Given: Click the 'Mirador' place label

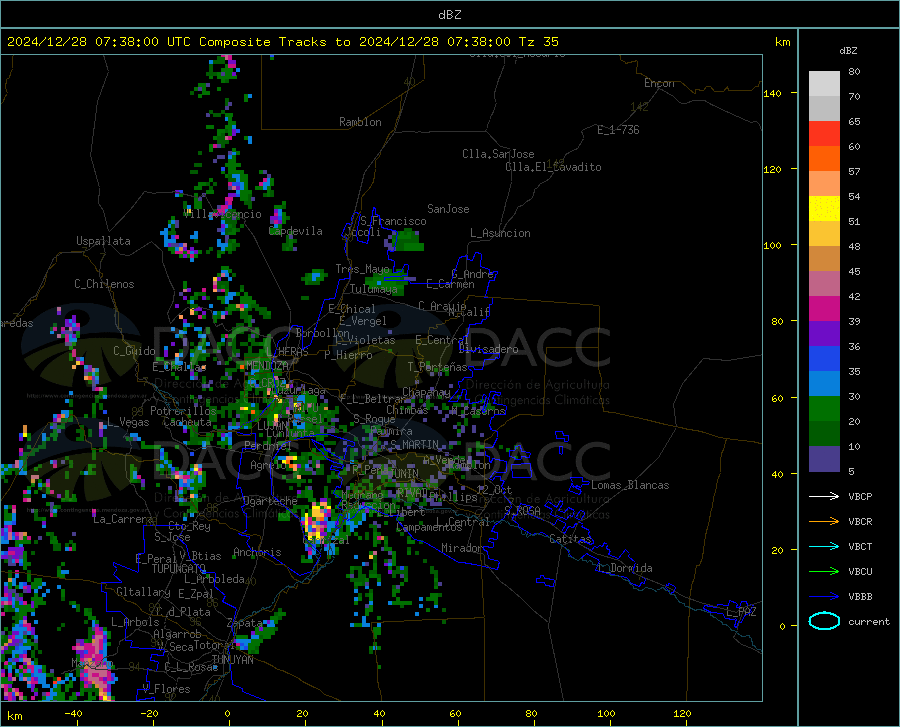Looking at the screenshot, I should [462, 548].
